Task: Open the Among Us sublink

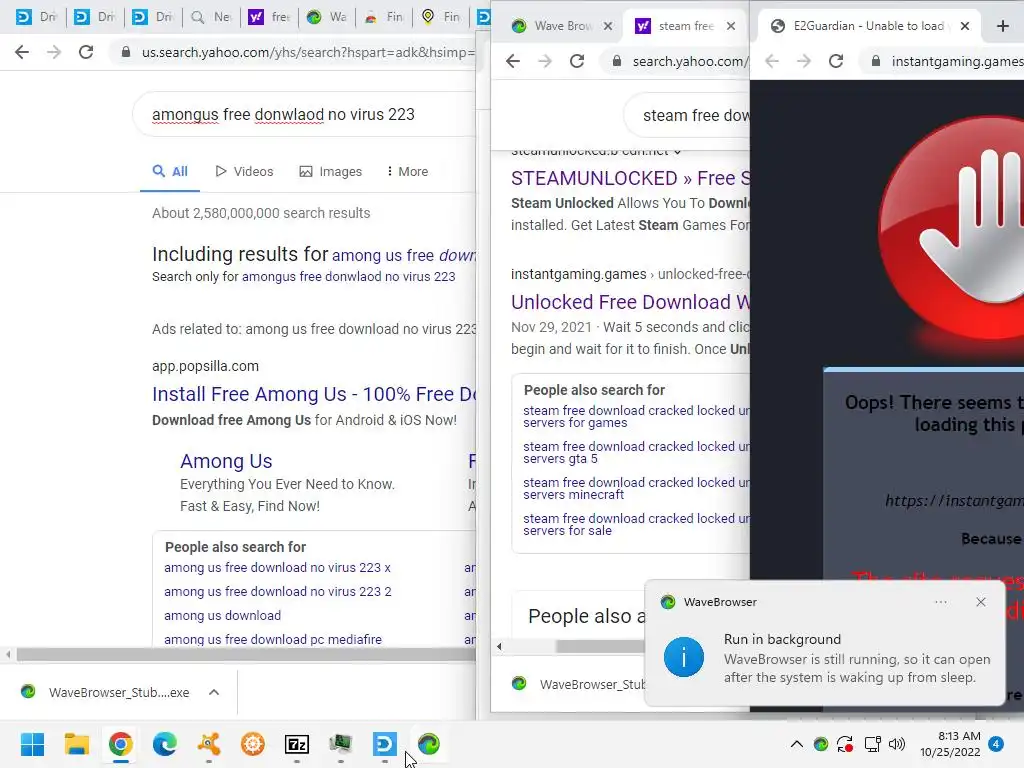Action: (226, 461)
